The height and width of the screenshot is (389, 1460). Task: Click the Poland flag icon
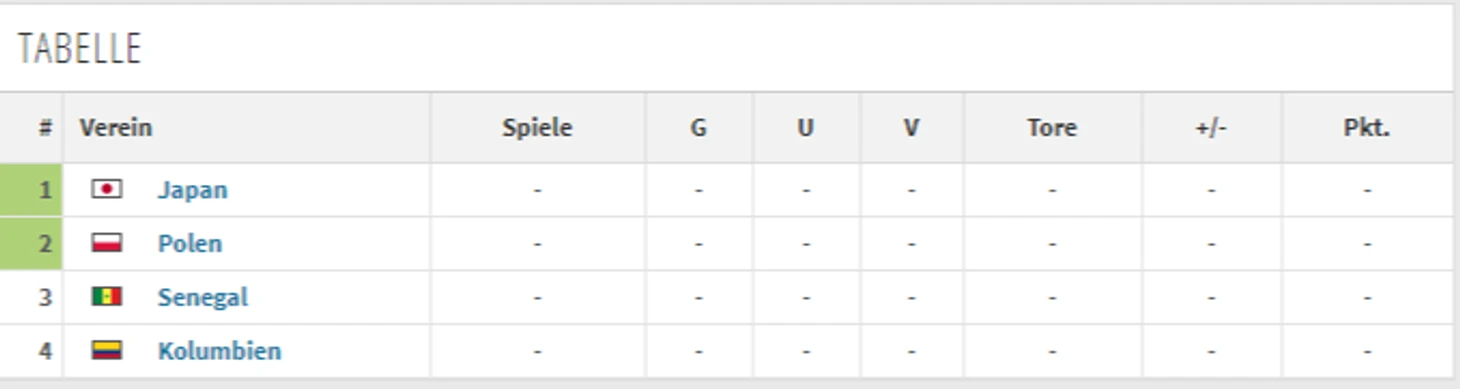107,243
